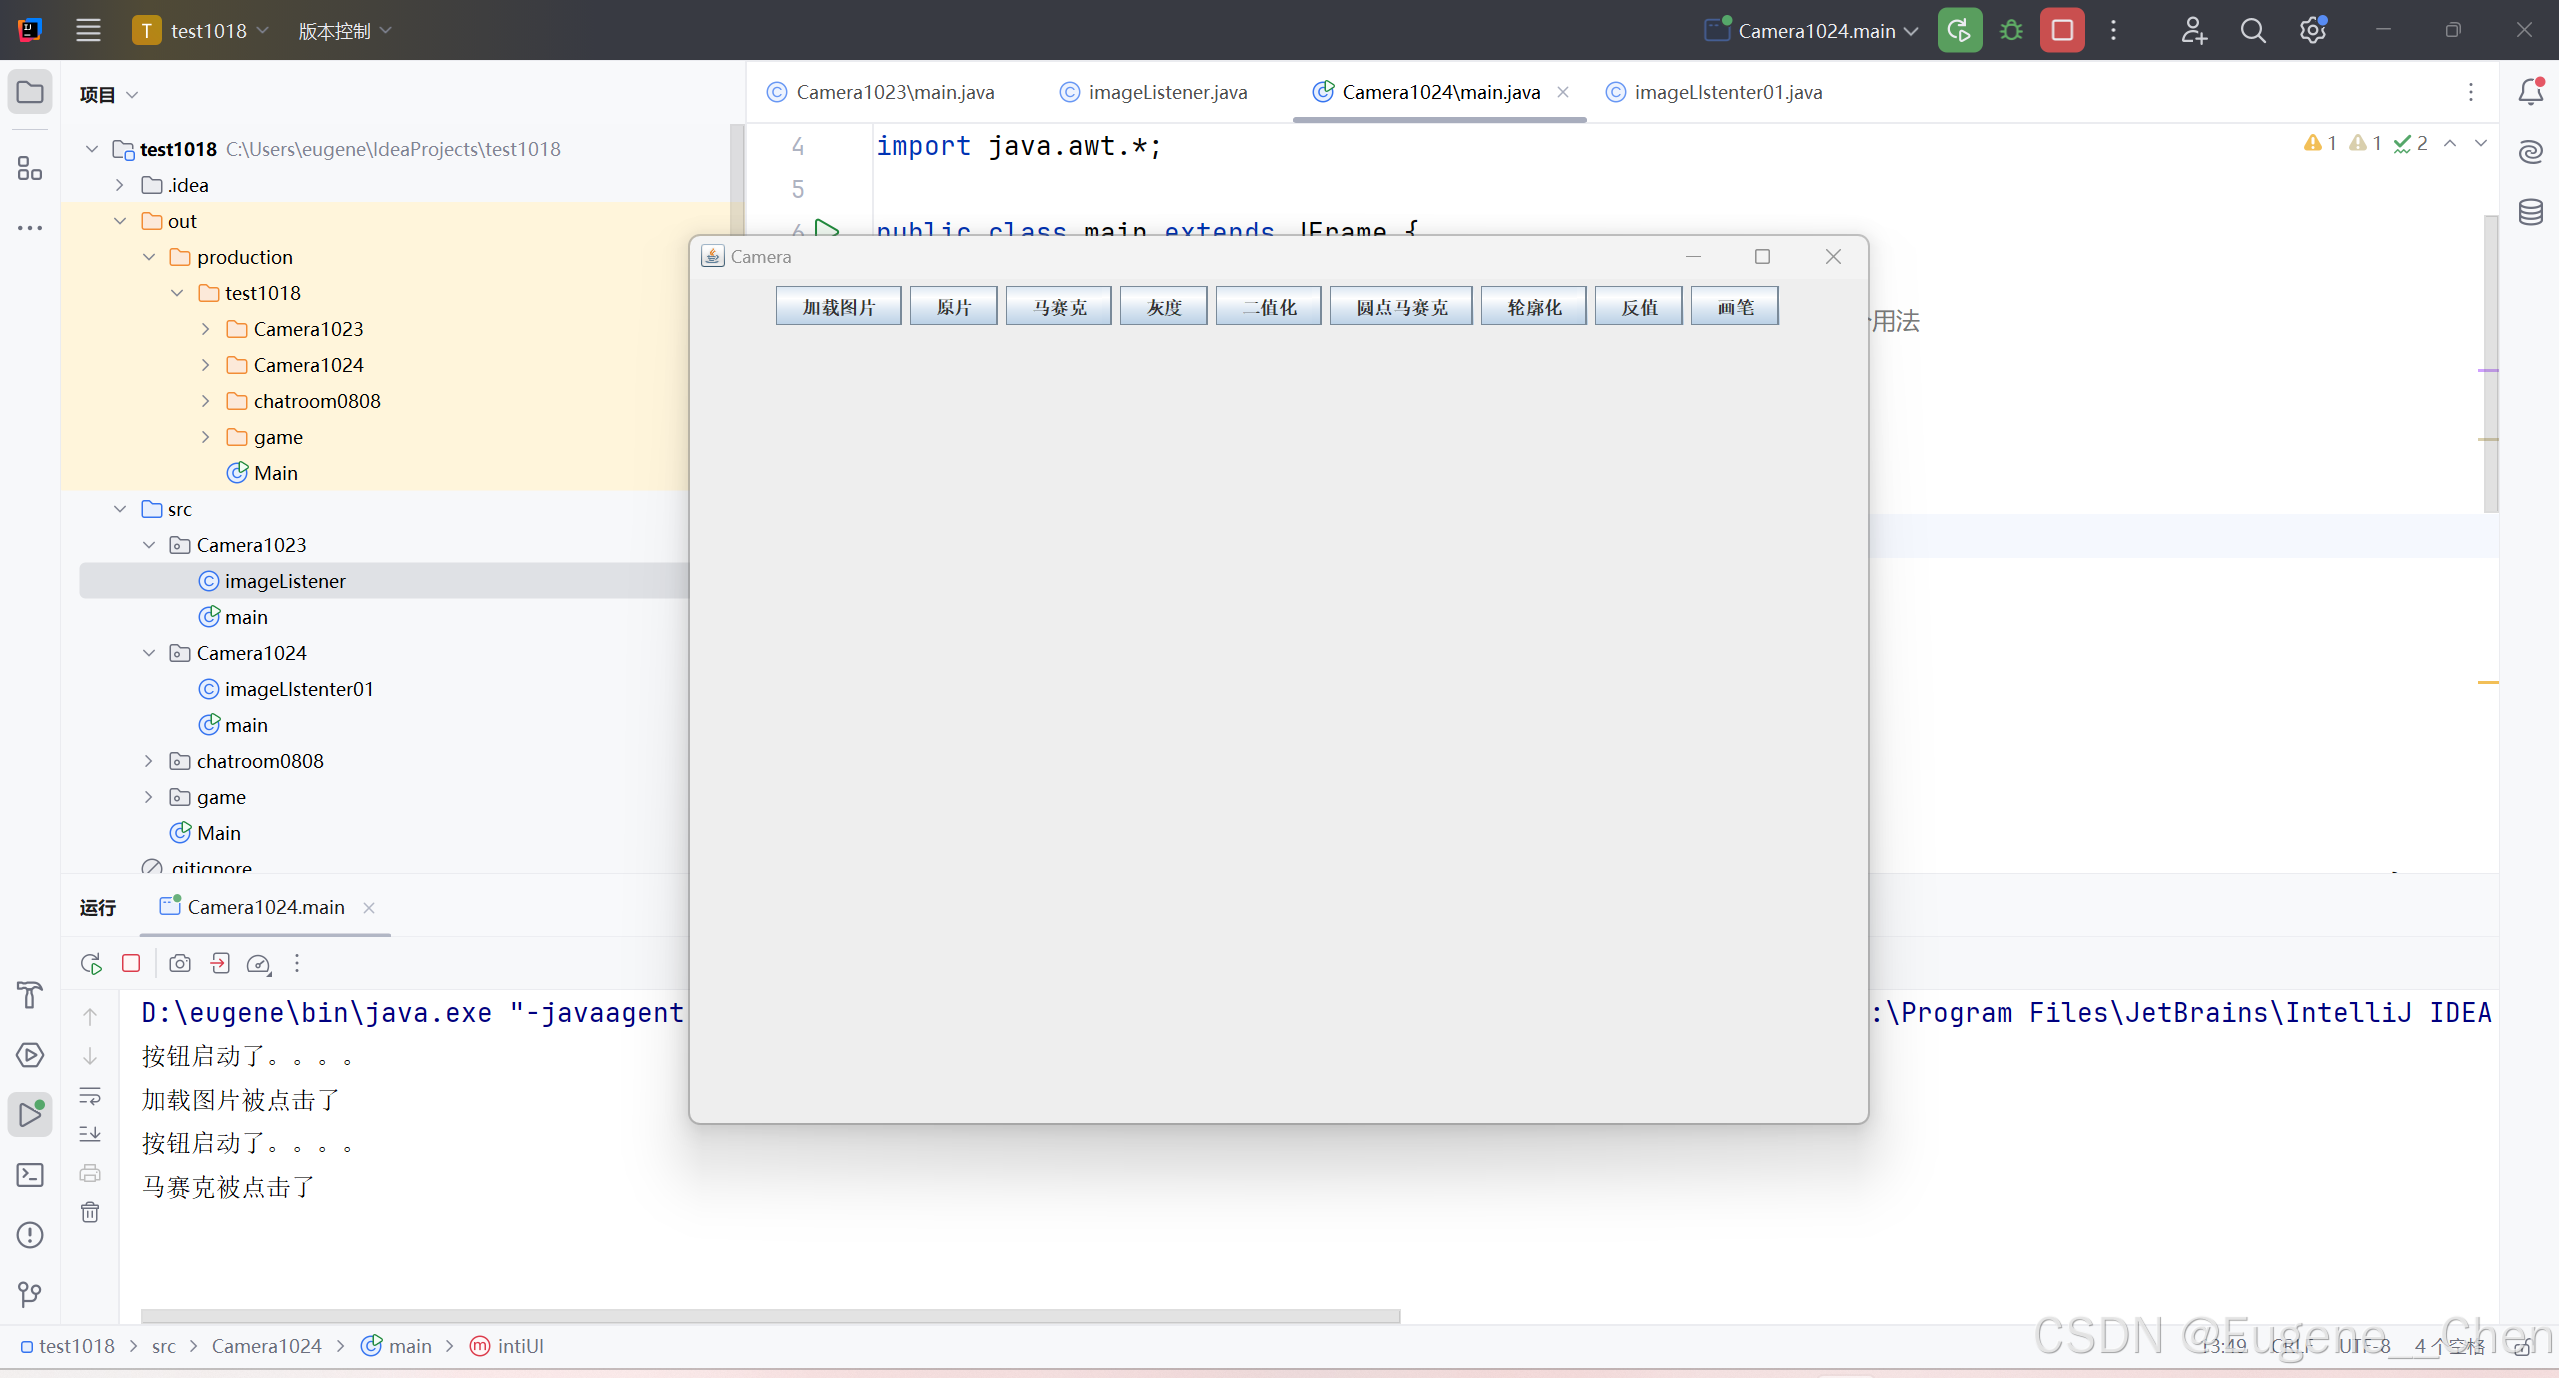Open the Terminal tool window icon

point(30,1175)
